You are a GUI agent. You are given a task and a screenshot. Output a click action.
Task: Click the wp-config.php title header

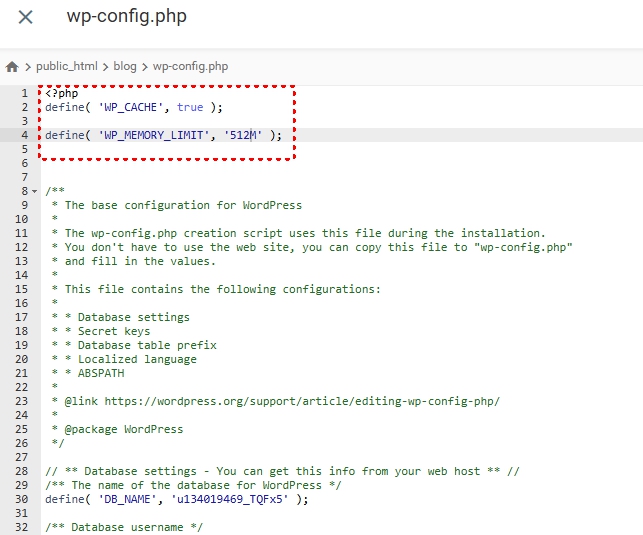pyautogui.click(x=126, y=17)
